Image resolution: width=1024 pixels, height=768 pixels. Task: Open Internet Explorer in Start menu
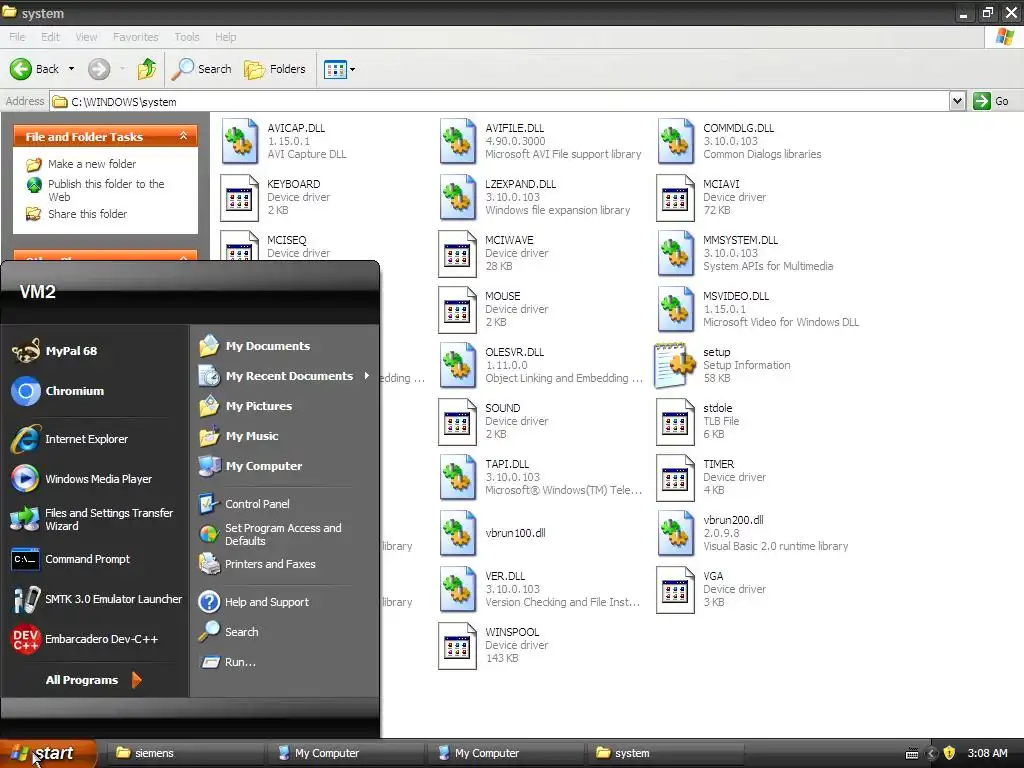[x=70, y=440]
